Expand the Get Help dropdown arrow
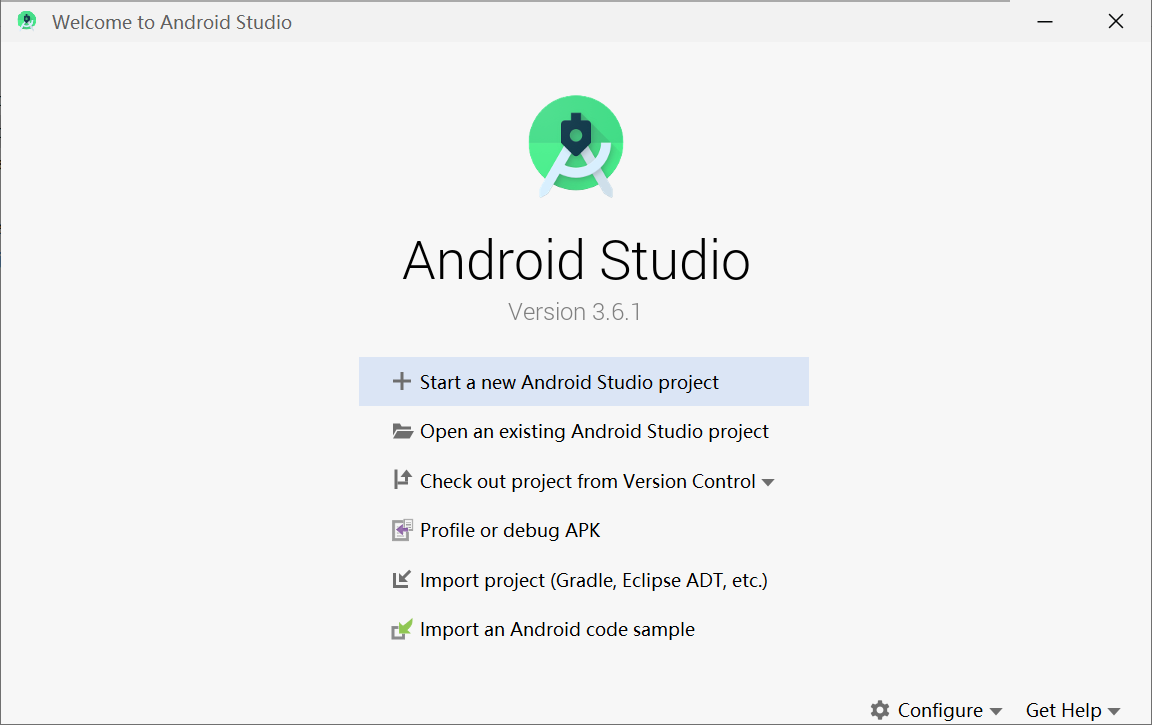The image size is (1152, 725). [x=1114, y=711]
